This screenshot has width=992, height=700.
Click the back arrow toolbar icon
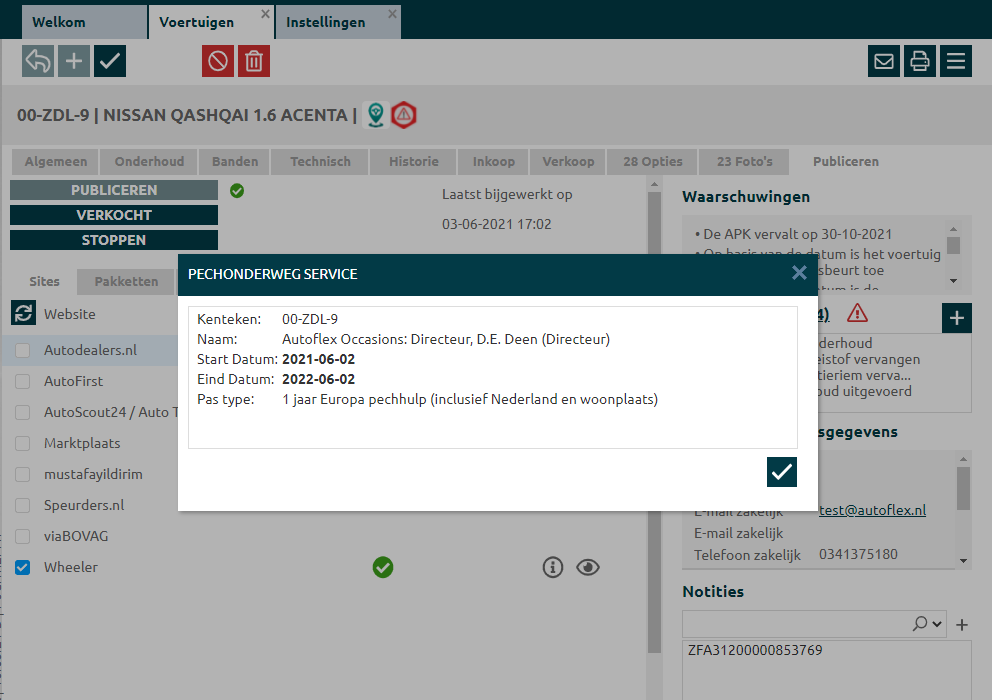point(38,61)
